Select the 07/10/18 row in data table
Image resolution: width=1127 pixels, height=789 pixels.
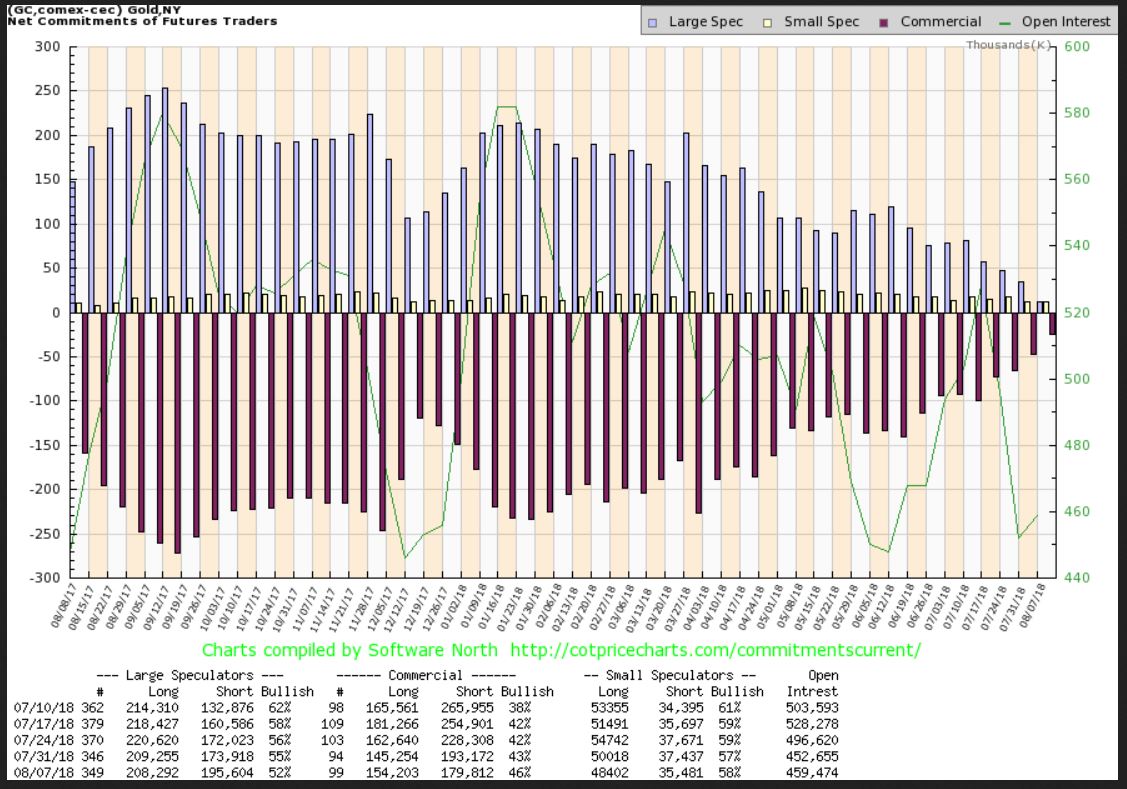[35, 709]
